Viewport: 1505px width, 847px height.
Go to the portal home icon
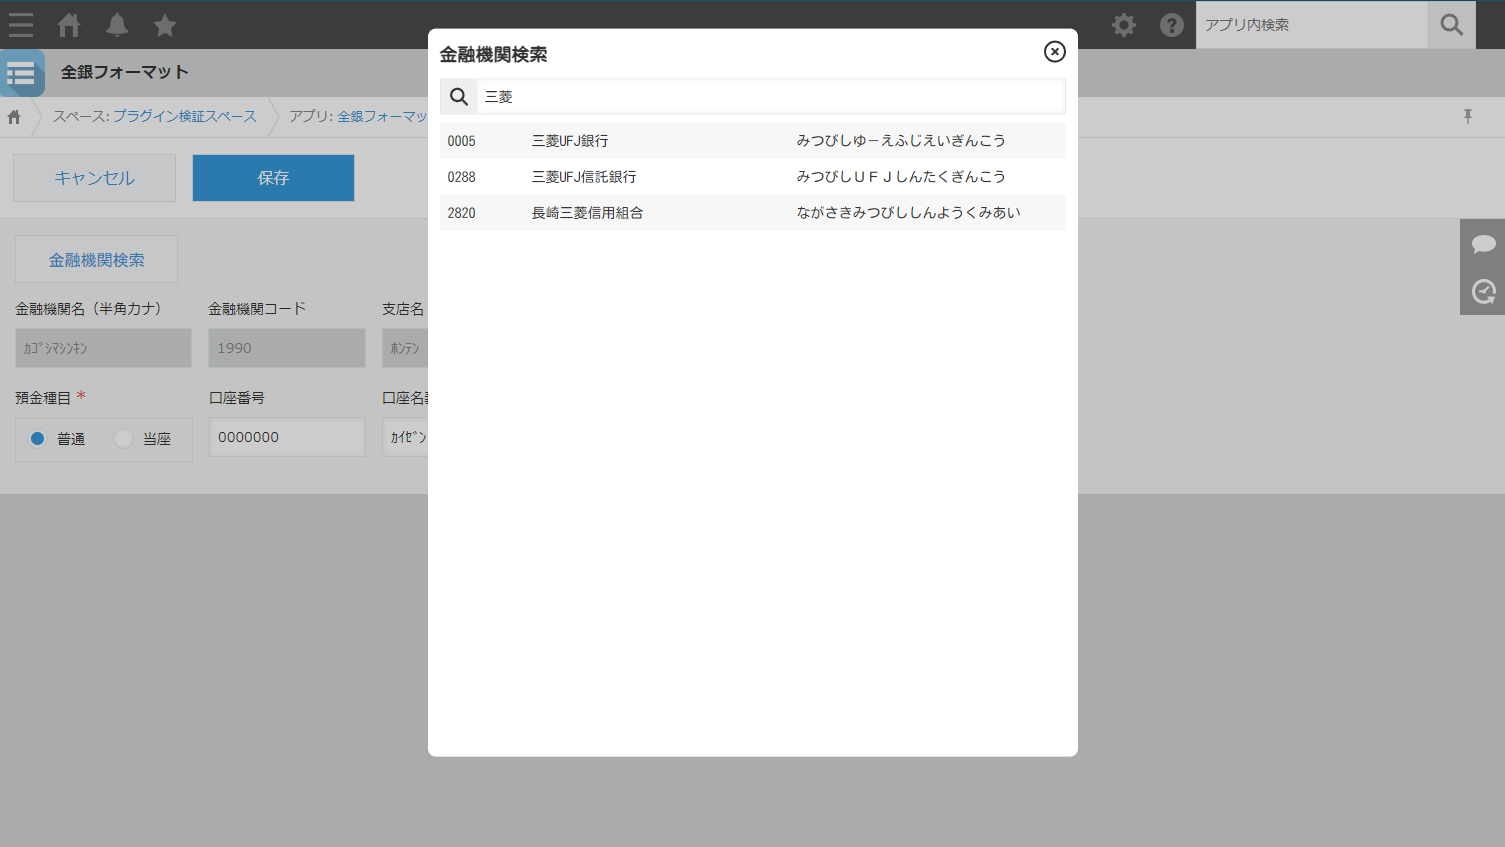[69, 25]
